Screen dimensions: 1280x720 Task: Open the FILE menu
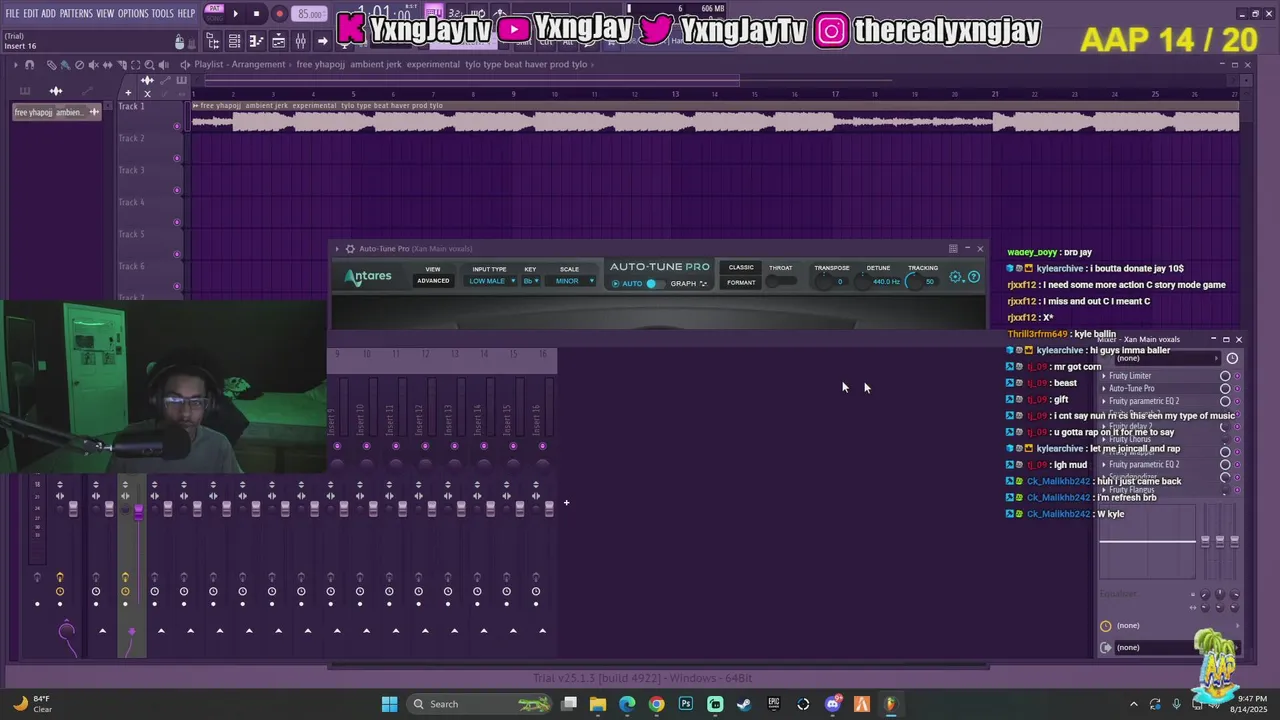(x=12, y=13)
